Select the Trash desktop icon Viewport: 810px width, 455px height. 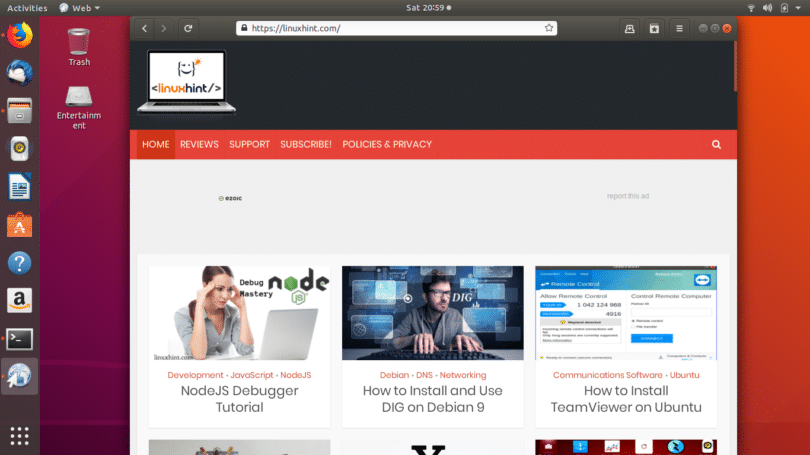[79, 47]
